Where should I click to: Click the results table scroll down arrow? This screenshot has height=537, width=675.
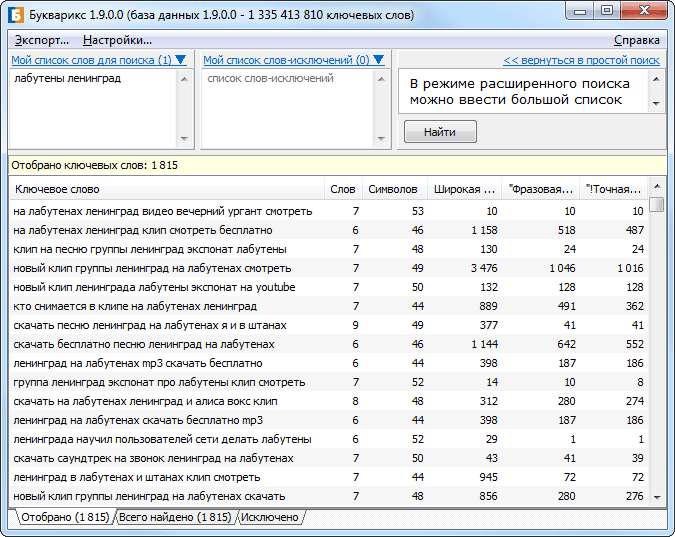[657, 496]
